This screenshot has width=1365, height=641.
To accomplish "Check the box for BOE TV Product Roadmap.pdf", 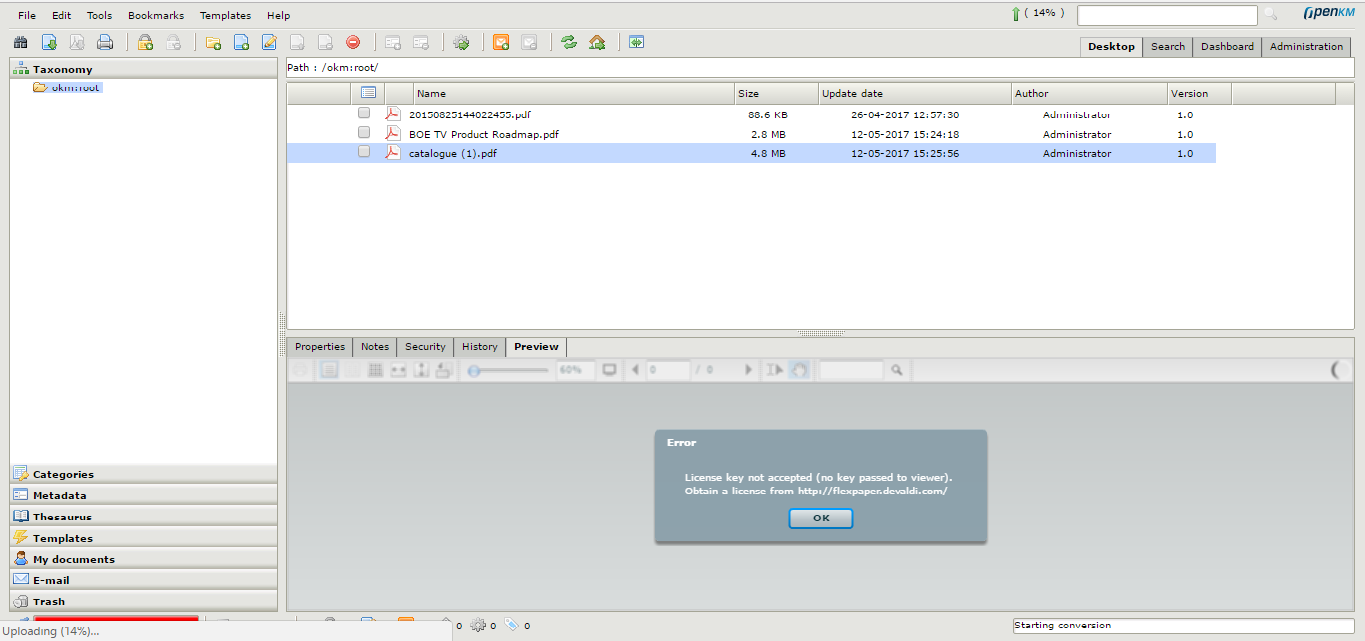I will (x=364, y=133).
